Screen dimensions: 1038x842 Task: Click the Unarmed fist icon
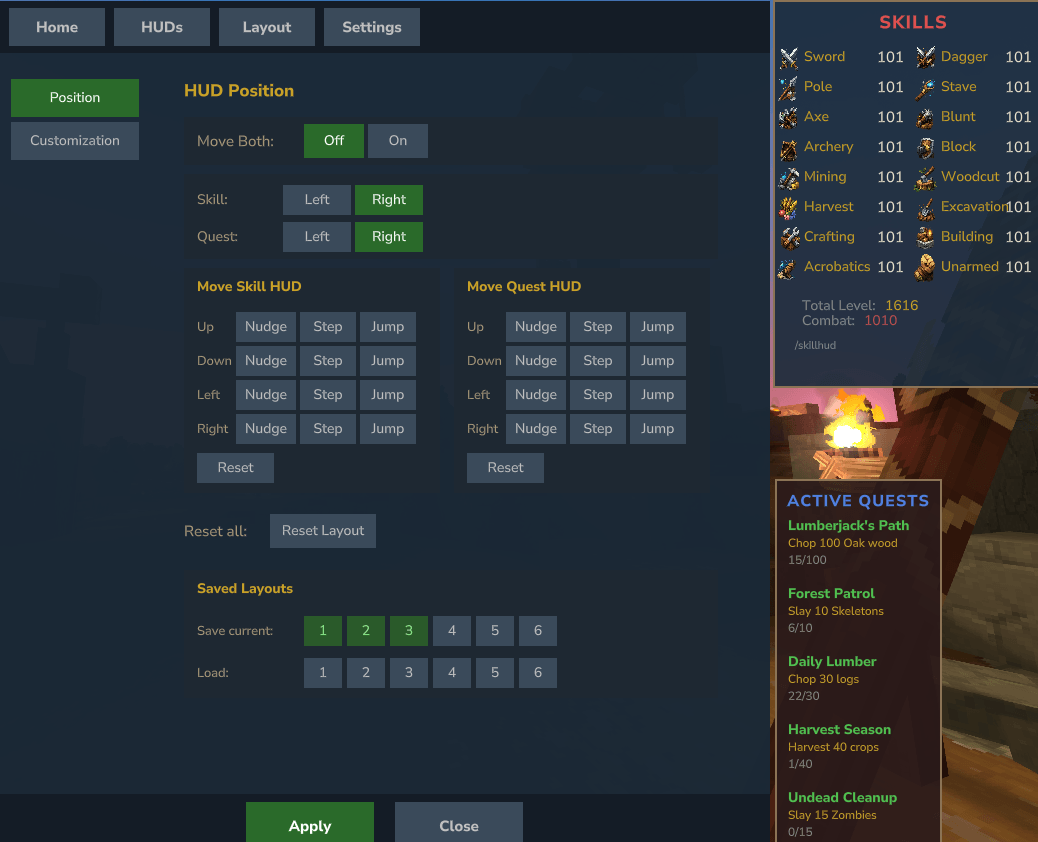(925, 267)
